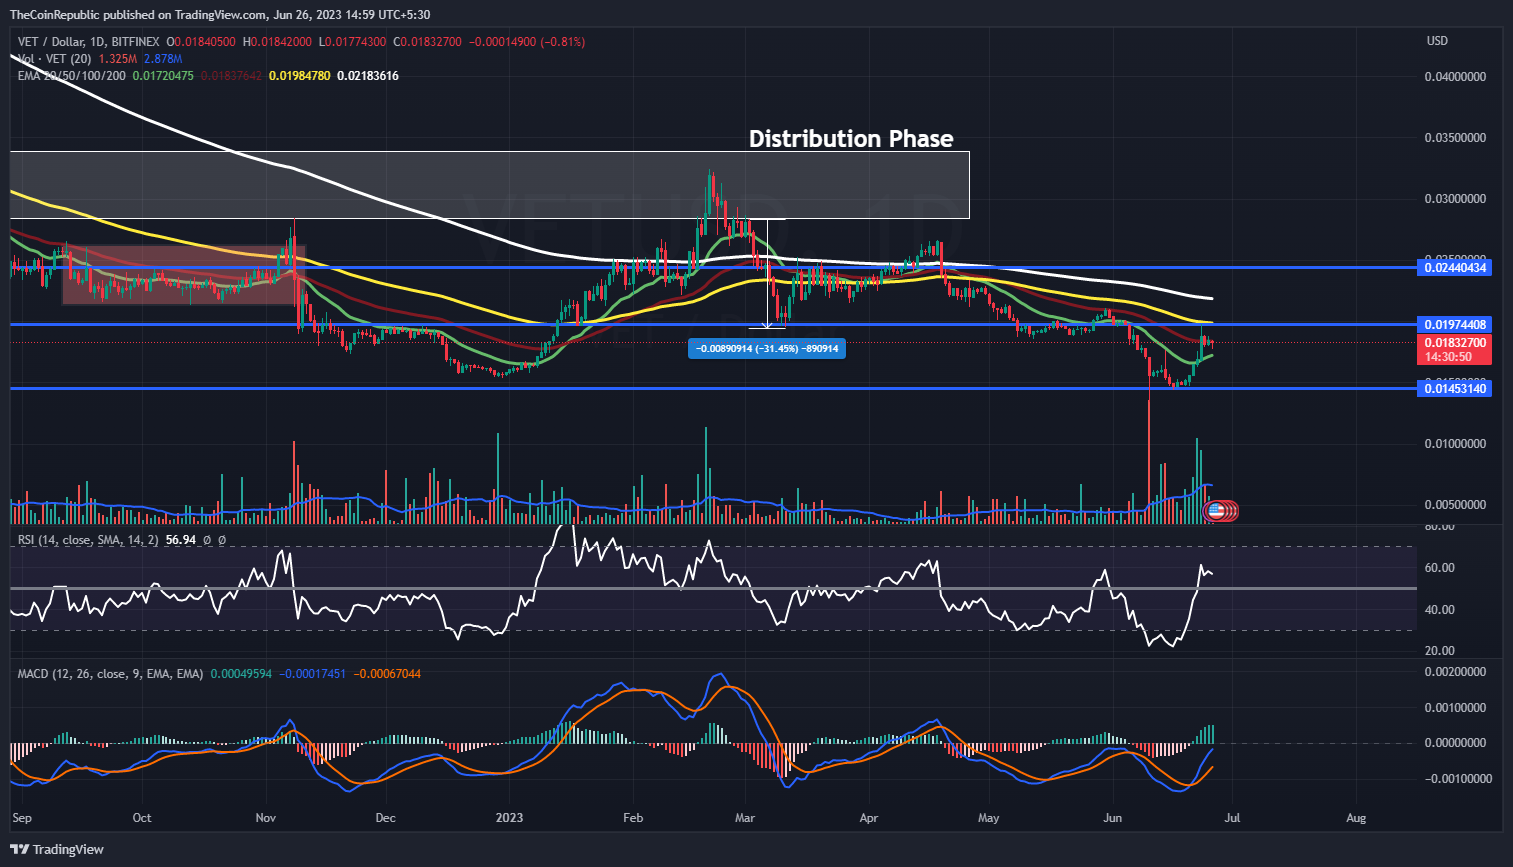
Task: Click the Apr label on the time axis
Action: pyautogui.click(x=869, y=818)
